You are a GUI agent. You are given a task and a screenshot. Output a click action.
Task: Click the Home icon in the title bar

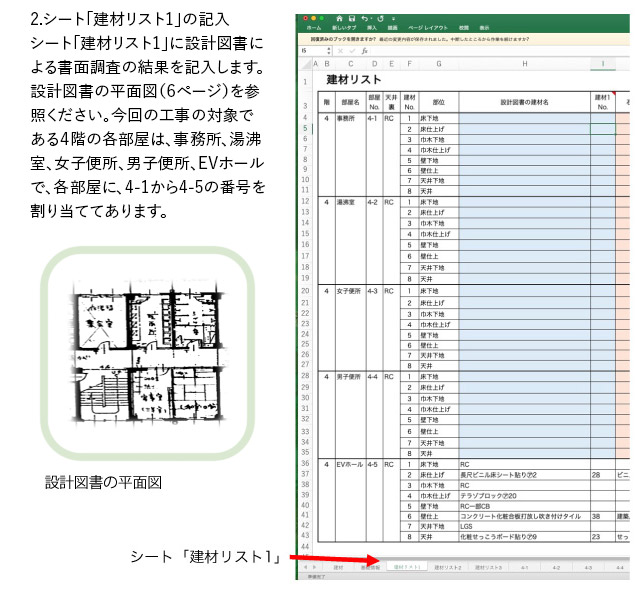click(339, 18)
